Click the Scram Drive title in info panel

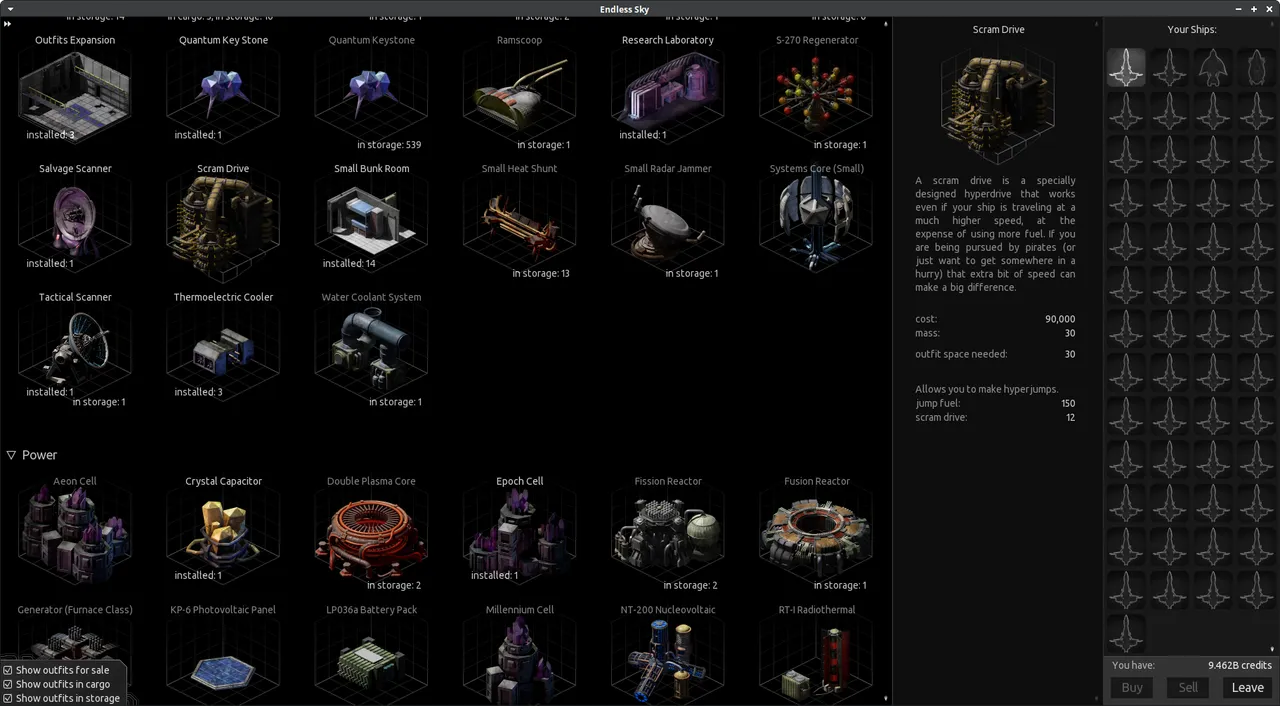(x=998, y=30)
